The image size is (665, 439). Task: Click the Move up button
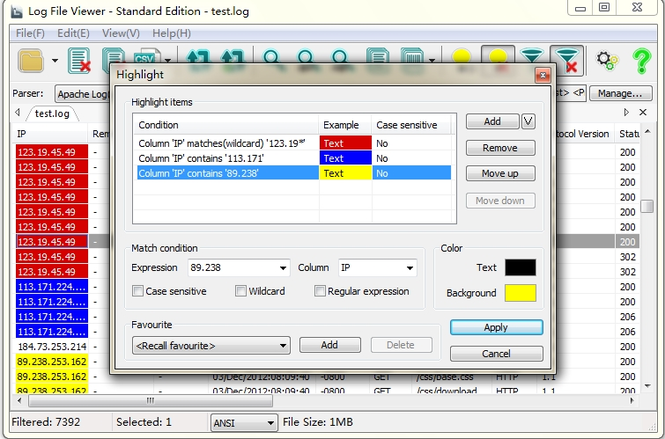point(500,173)
